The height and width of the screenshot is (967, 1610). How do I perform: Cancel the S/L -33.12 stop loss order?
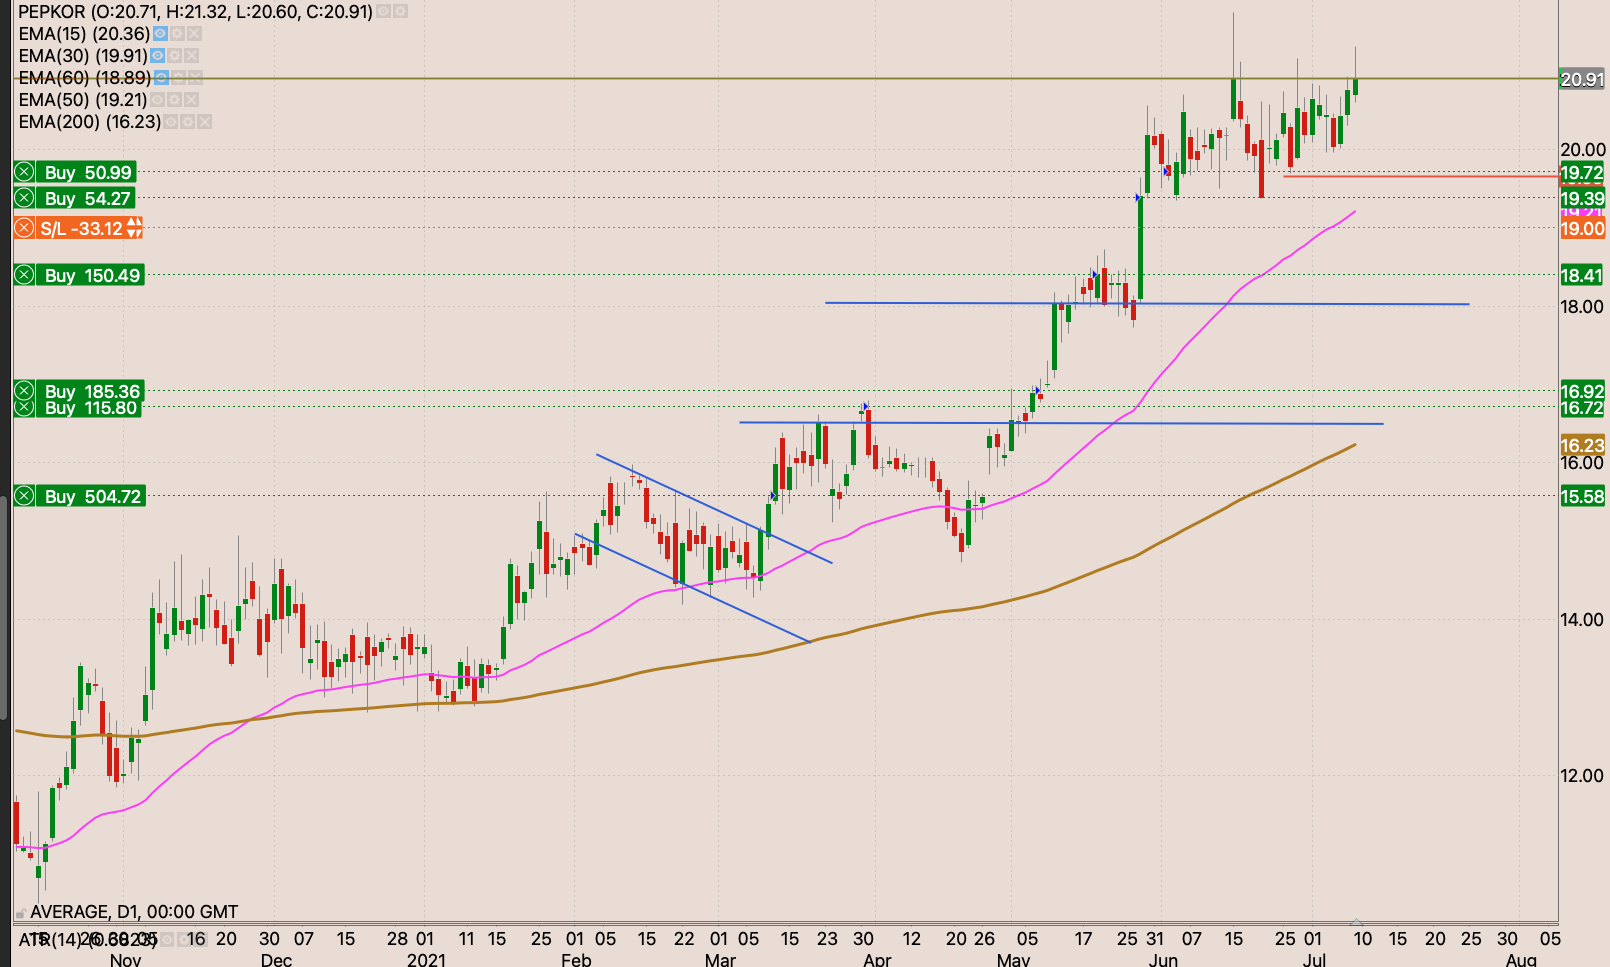coord(25,229)
